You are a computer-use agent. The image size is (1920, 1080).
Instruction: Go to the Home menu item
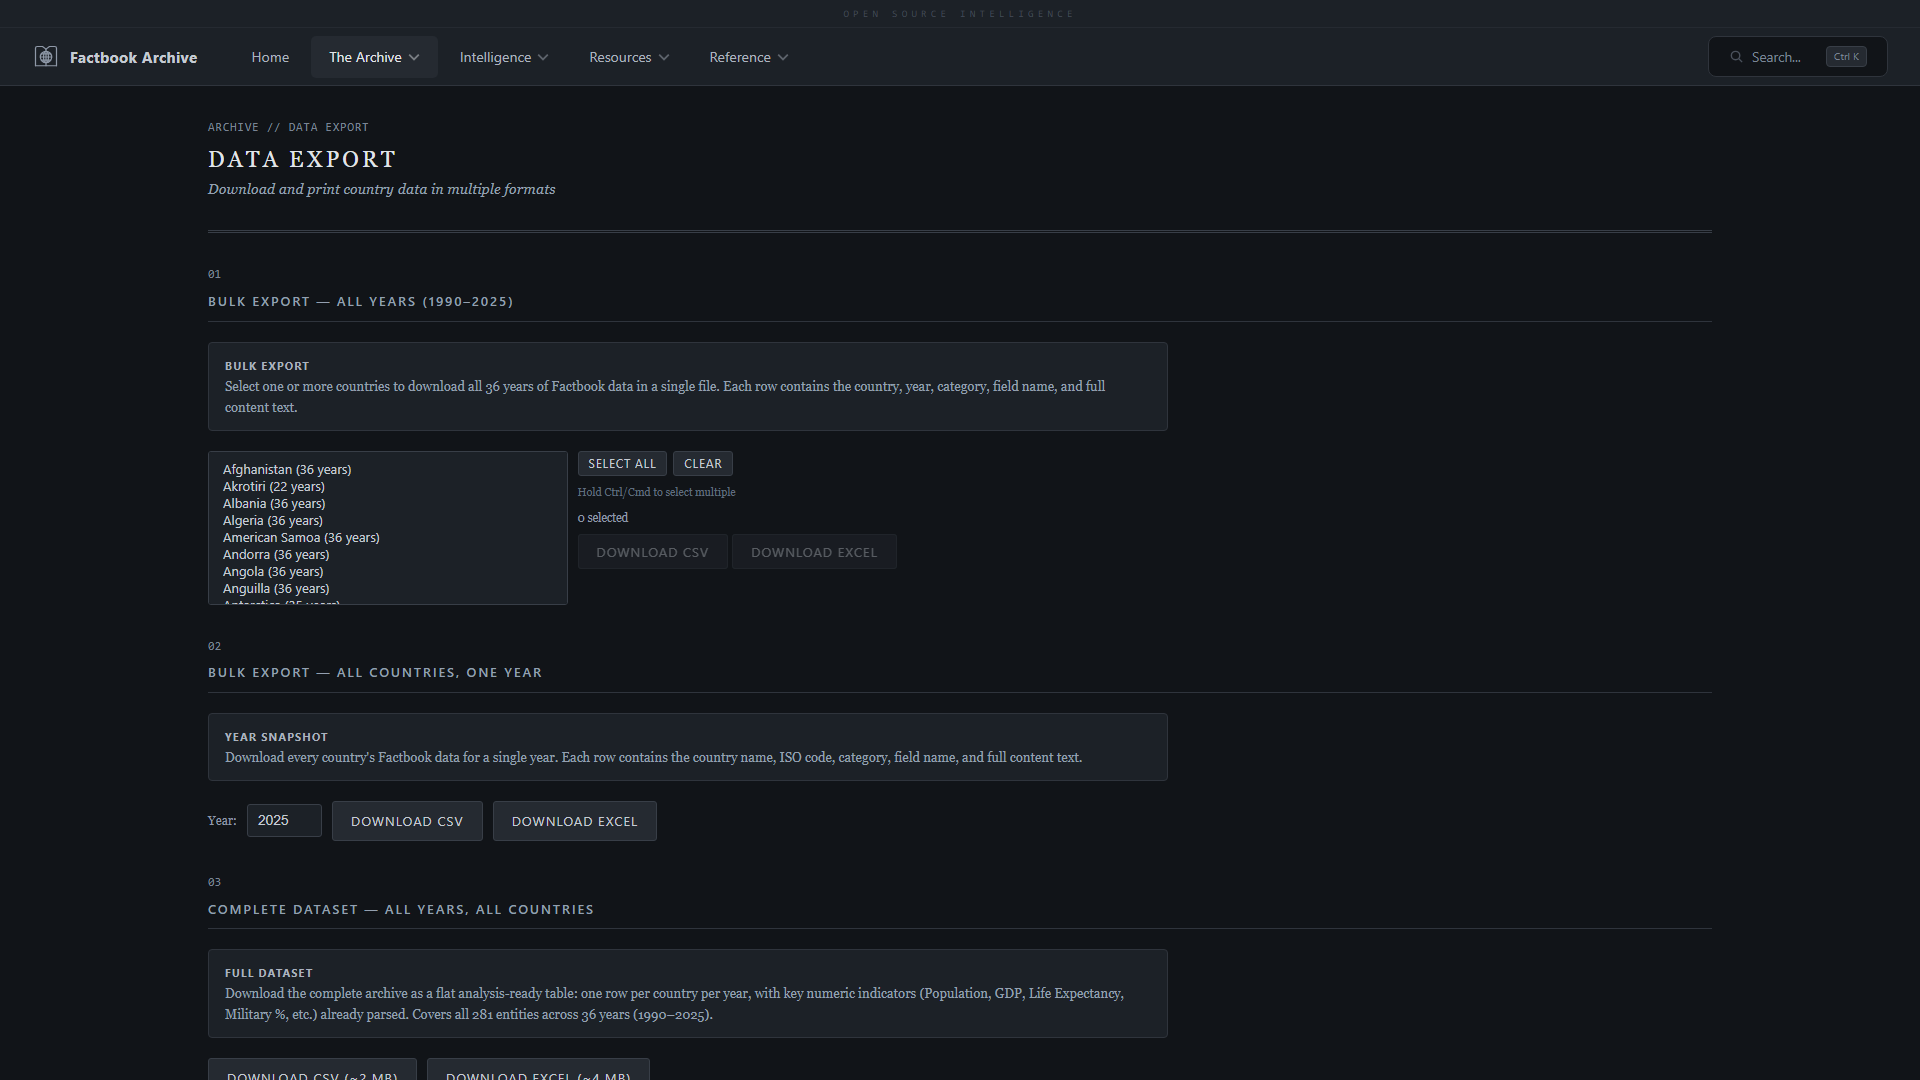pyautogui.click(x=270, y=57)
